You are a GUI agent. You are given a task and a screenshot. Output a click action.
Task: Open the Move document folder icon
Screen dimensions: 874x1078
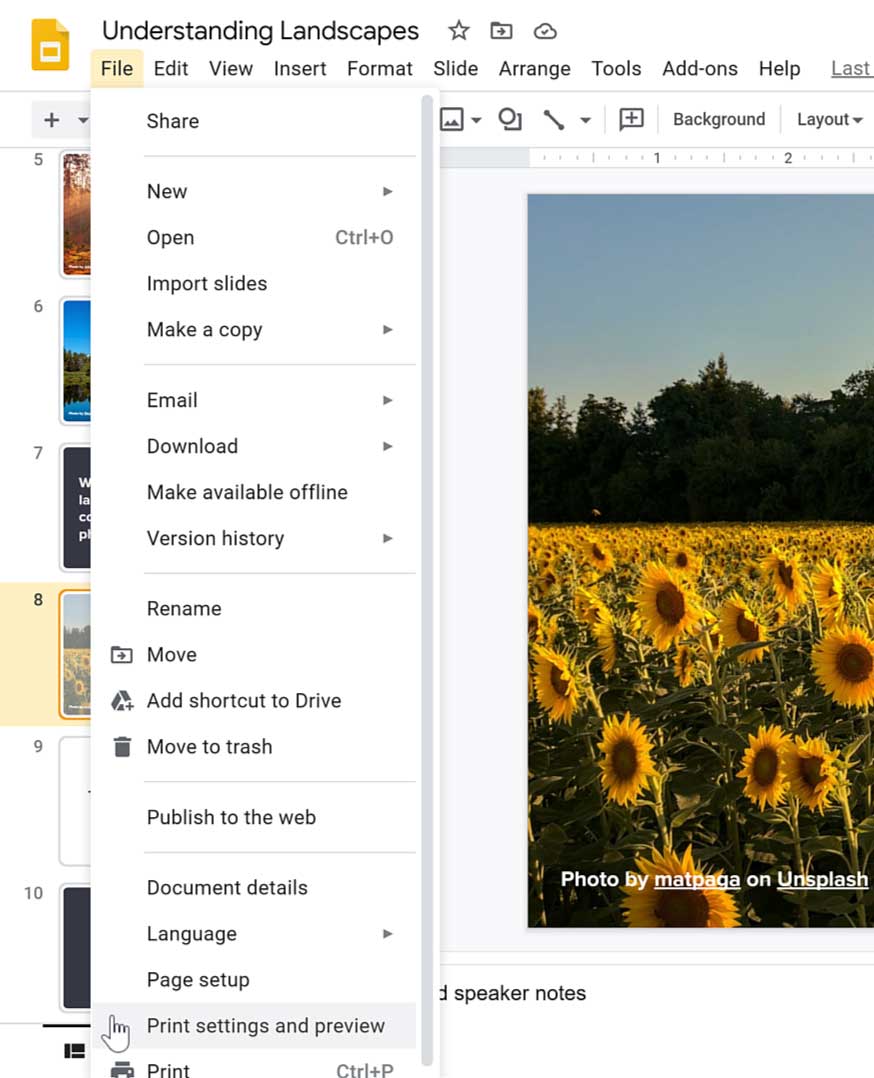click(x=501, y=31)
